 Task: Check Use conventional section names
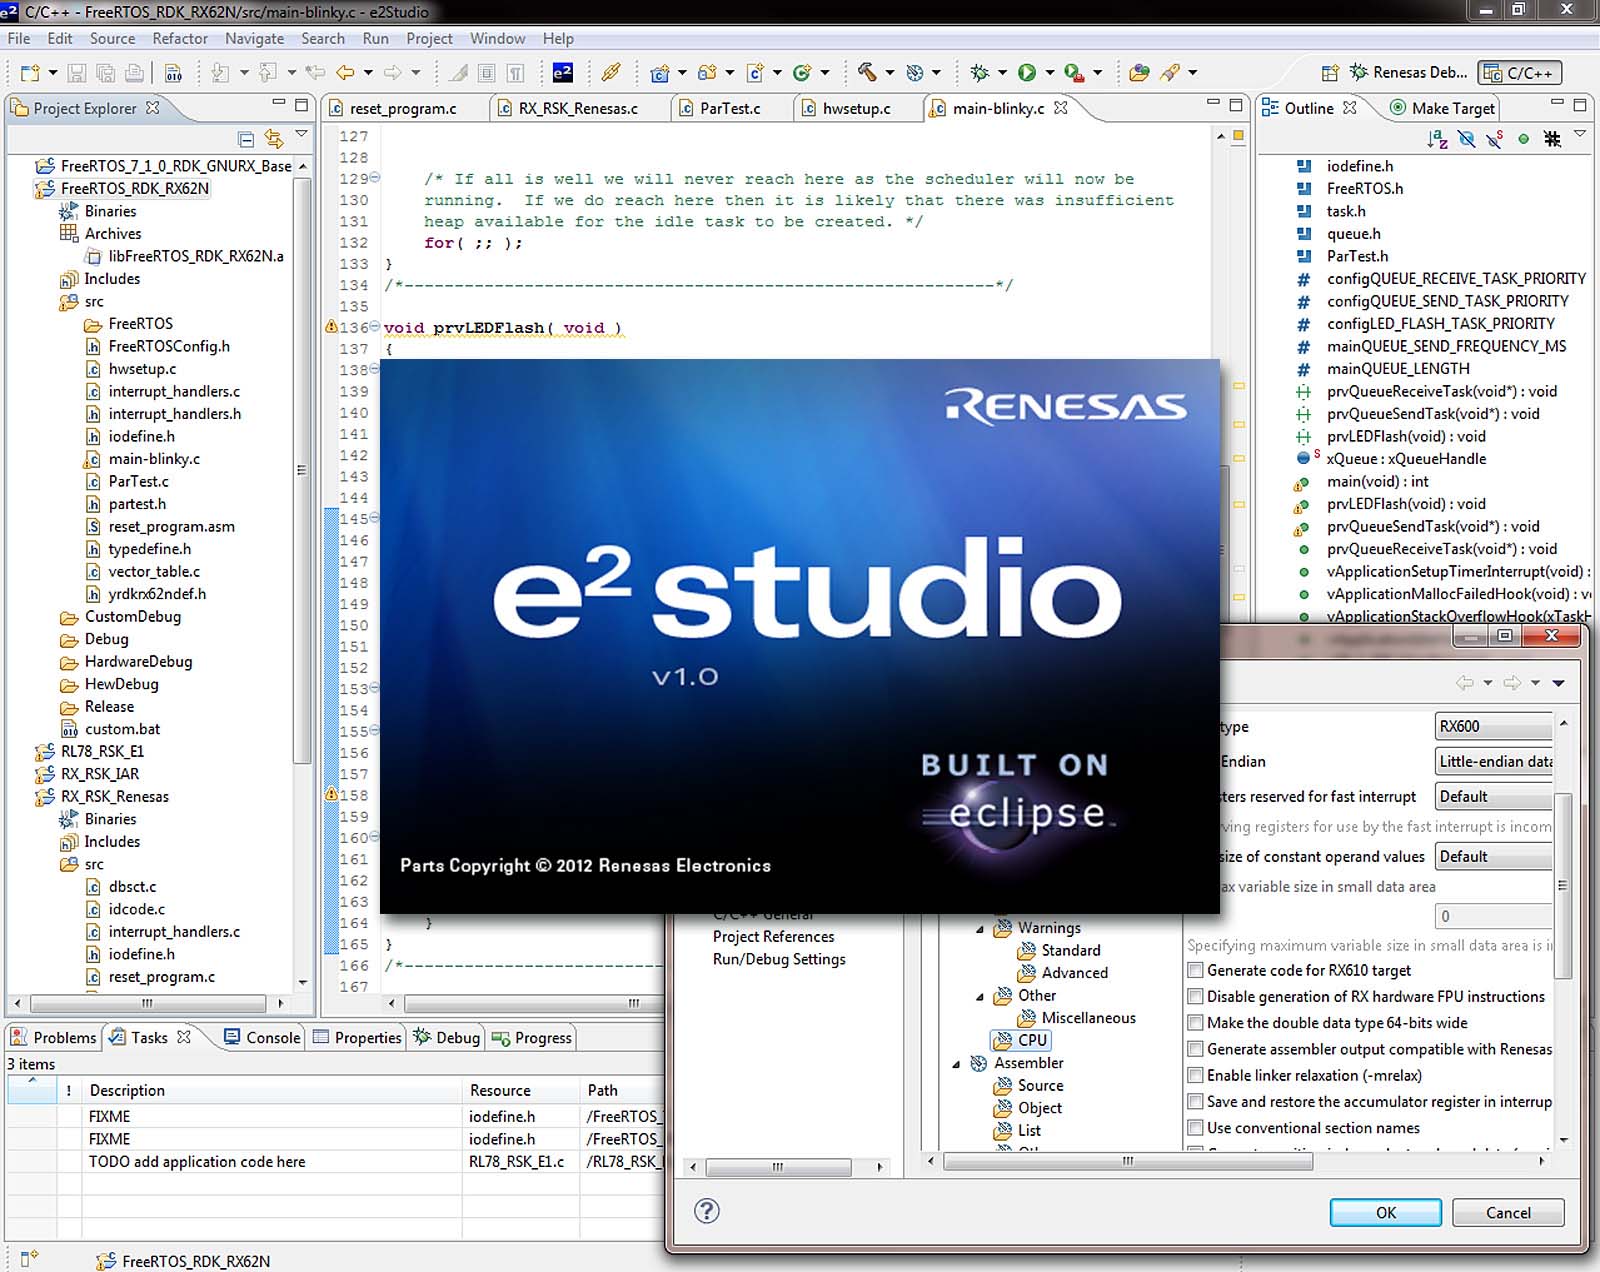[x=1195, y=1127]
